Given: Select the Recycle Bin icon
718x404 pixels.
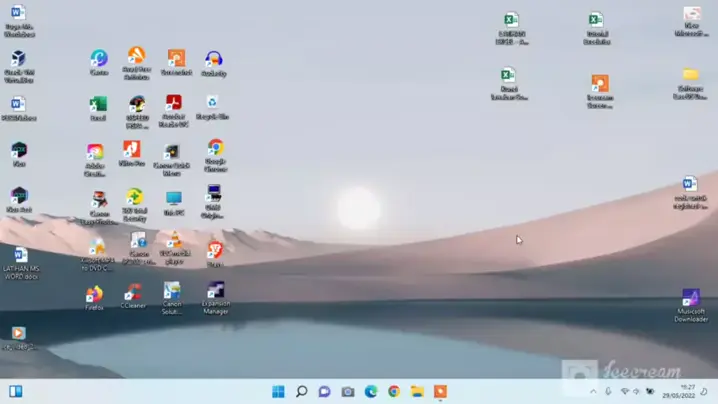Looking at the screenshot, I should pos(212,104).
